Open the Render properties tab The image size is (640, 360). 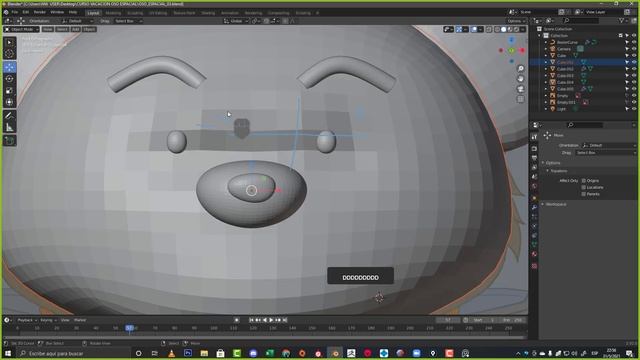[x=534, y=149]
